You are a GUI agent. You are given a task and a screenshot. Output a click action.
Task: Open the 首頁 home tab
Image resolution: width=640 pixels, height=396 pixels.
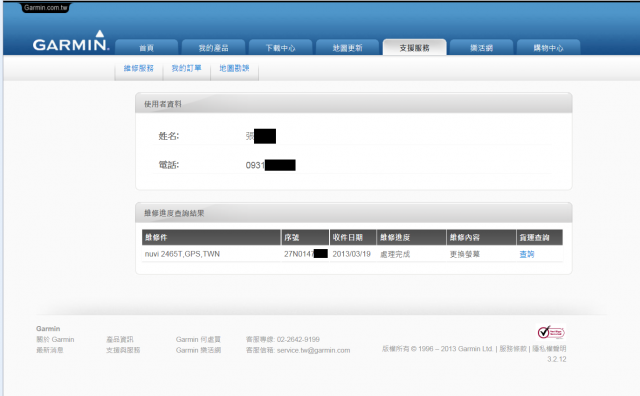(x=147, y=48)
